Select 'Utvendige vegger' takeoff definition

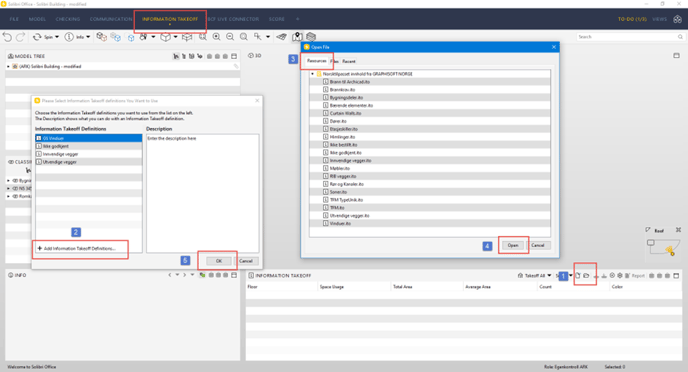click(x=89, y=162)
